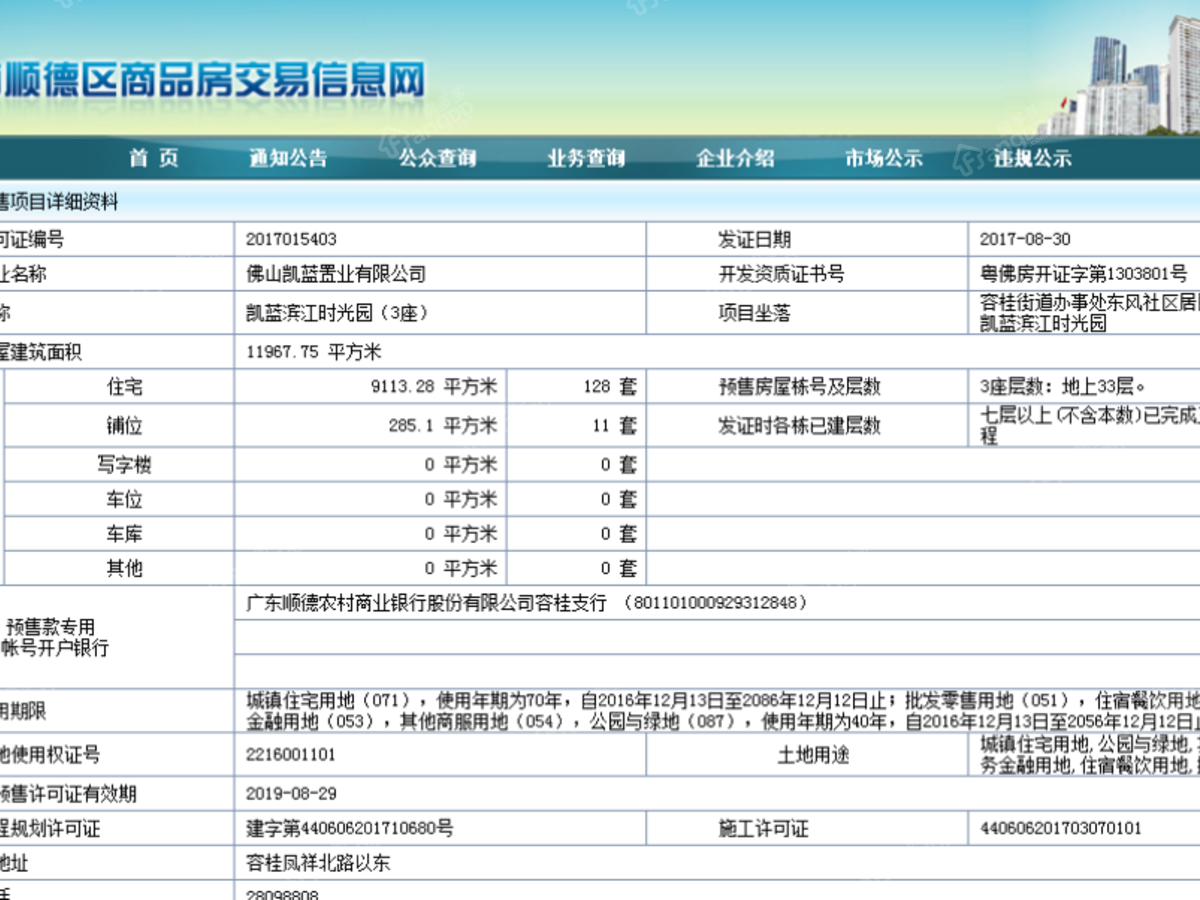Click 0 套 in the 车库 row

618,534
